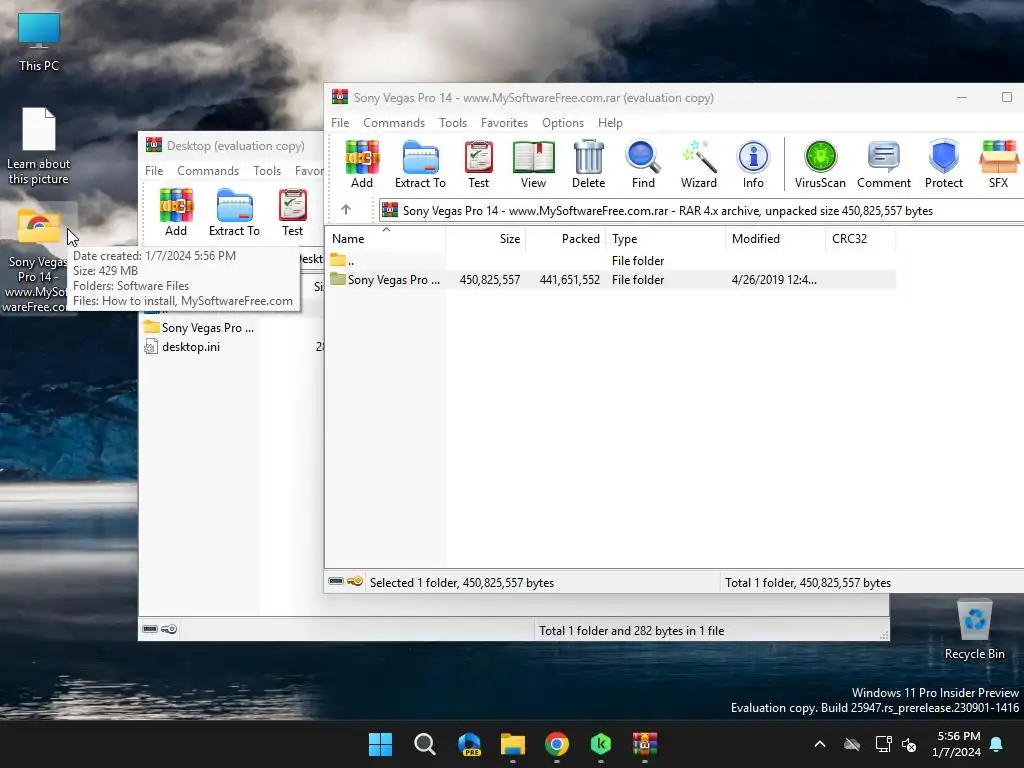Image resolution: width=1024 pixels, height=768 pixels.
Task: Sort by Packed column header
Action: (x=566, y=238)
